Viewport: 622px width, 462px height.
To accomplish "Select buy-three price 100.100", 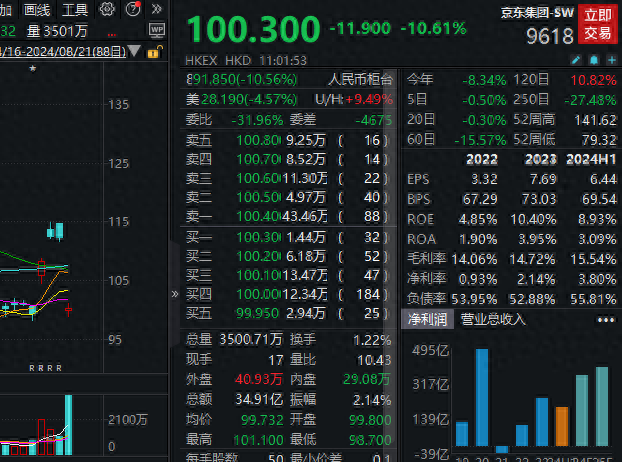I will coord(258,275).
